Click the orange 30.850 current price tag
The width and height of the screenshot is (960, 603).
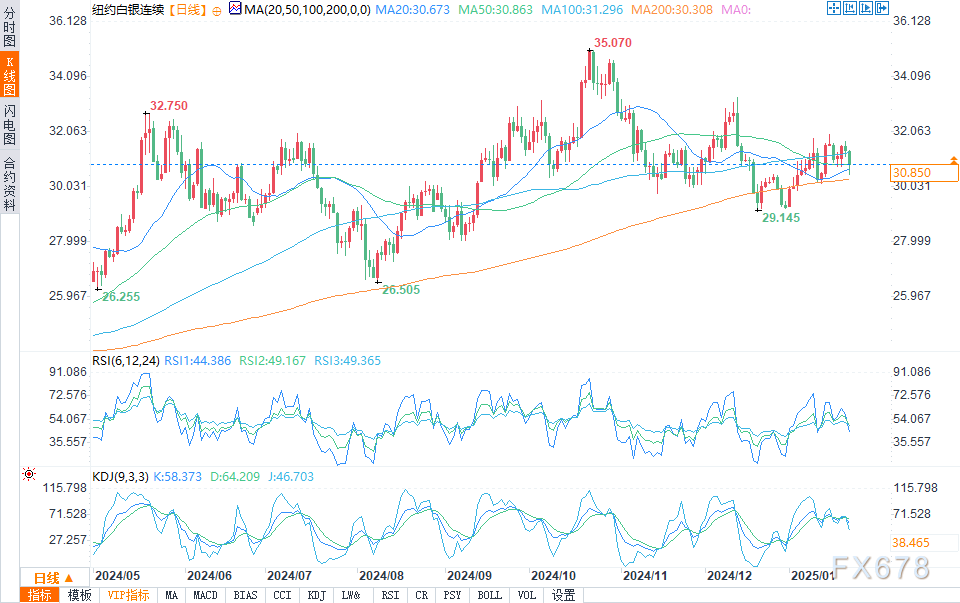coord(924,173)
